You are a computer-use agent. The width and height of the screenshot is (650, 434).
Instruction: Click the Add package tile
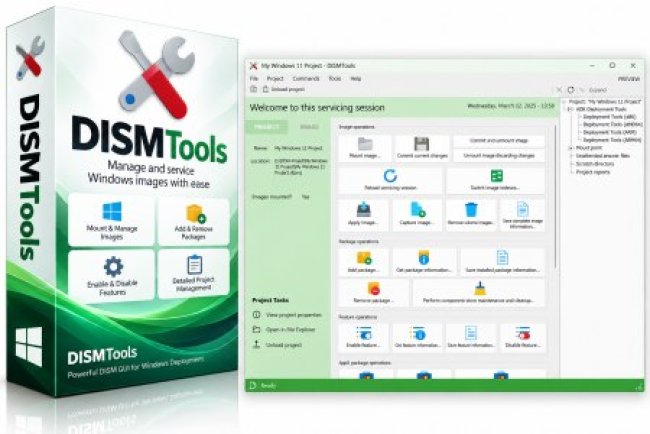[x=364, y=262]
